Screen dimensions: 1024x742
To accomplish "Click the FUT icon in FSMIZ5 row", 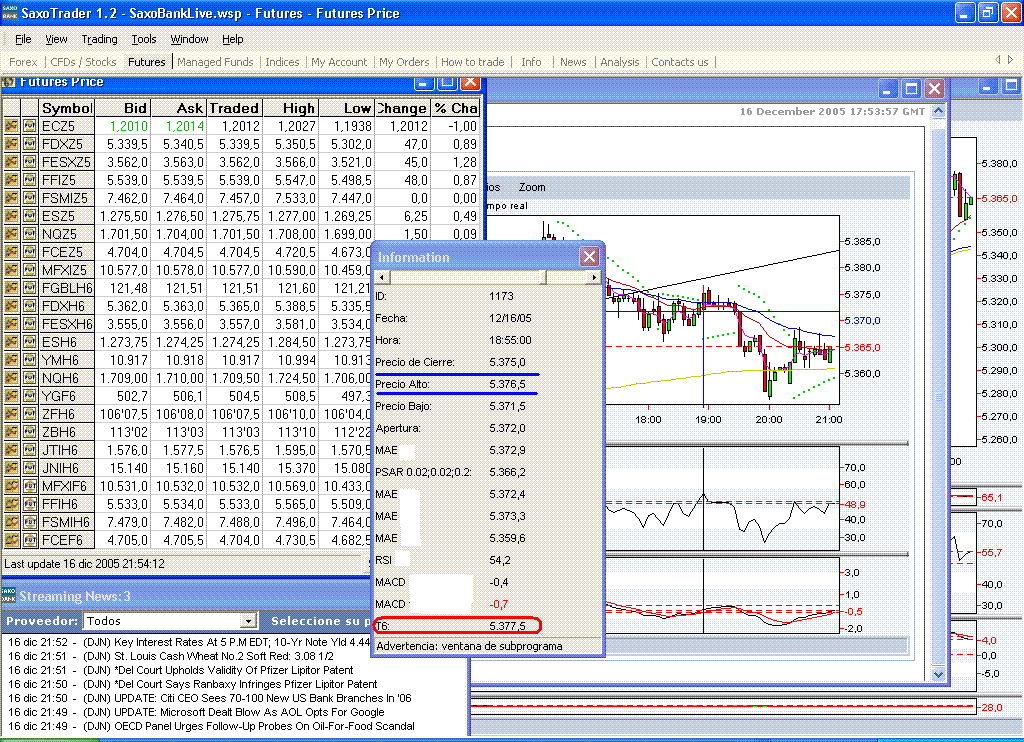I will click(x=29, y=198).
